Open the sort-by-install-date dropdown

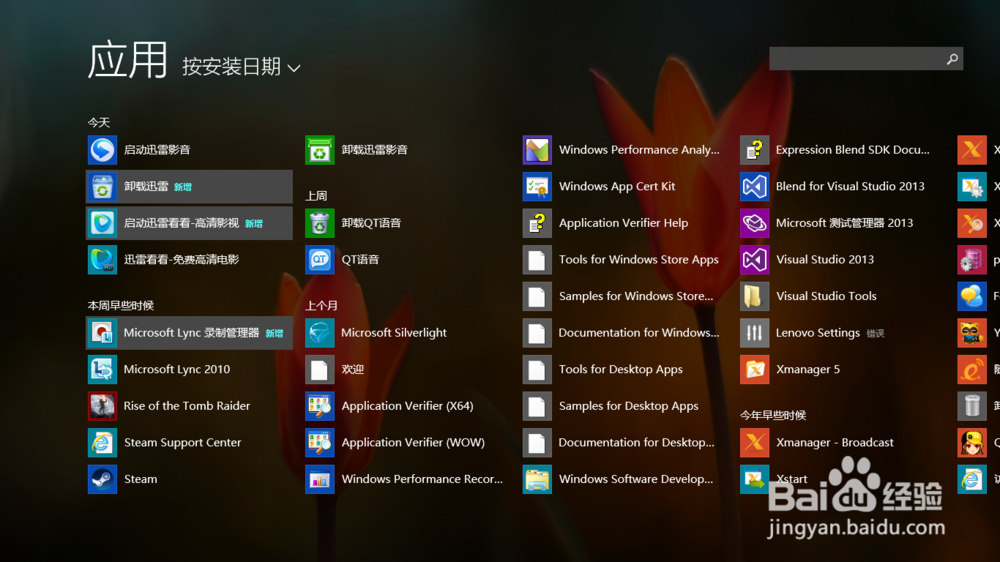click(x=241, y=66)
